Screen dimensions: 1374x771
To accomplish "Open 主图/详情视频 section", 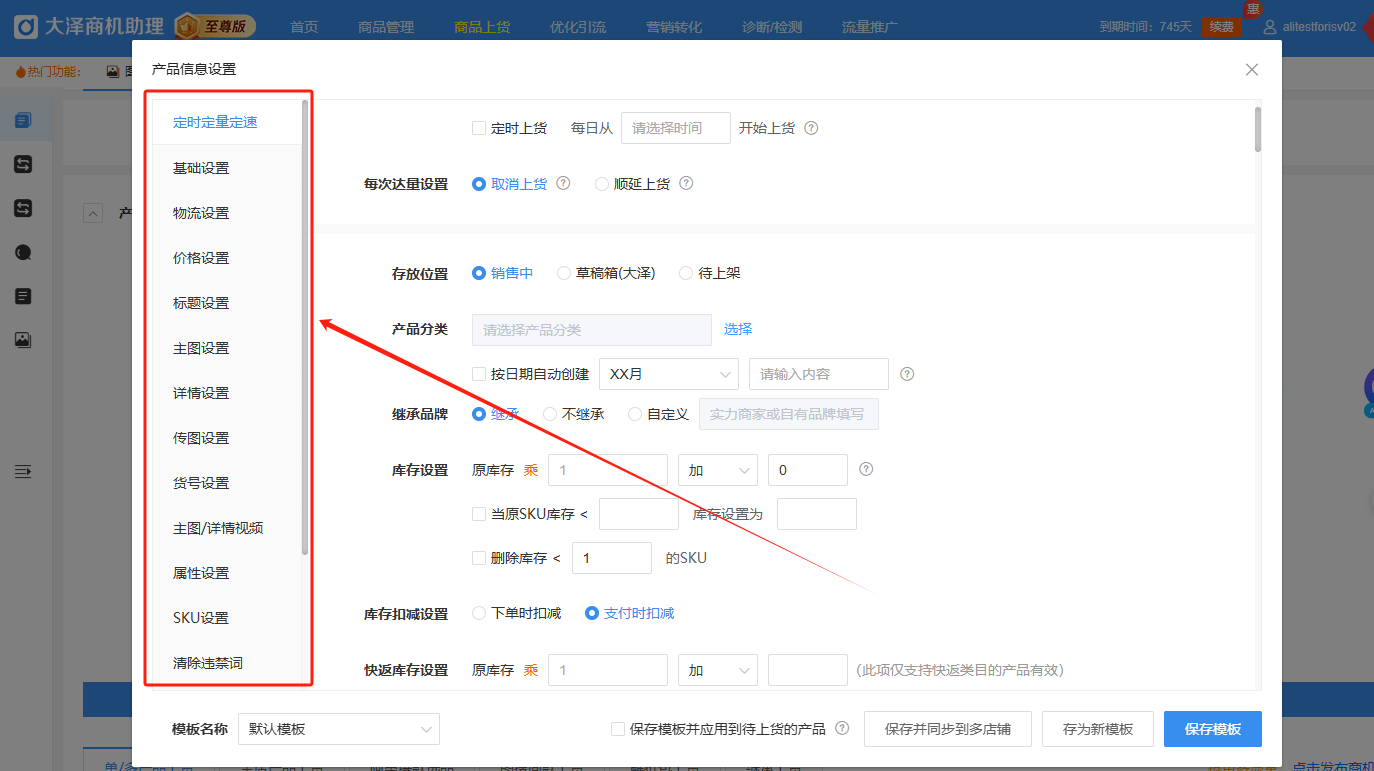I will 218,528.
